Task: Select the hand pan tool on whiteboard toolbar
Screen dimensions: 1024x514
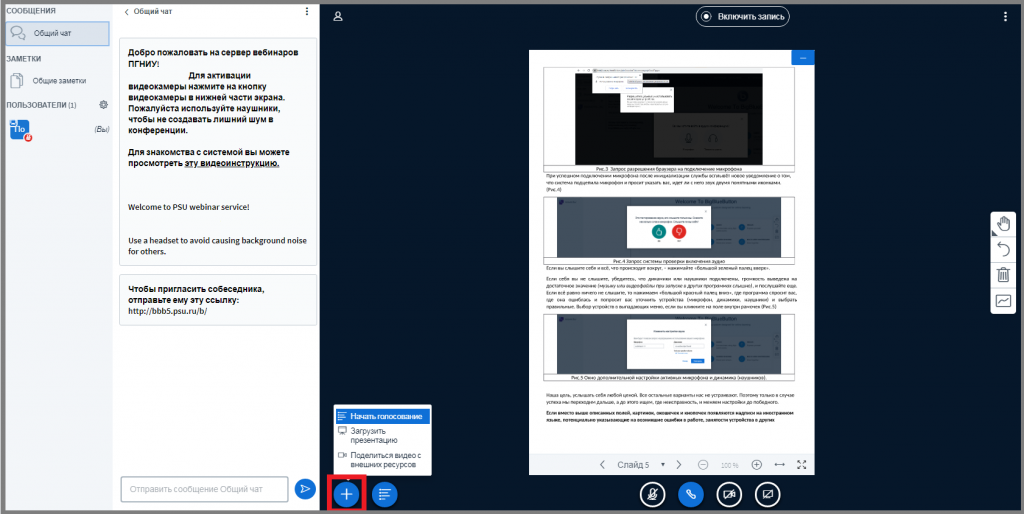Action: (x=1003, y=224)
